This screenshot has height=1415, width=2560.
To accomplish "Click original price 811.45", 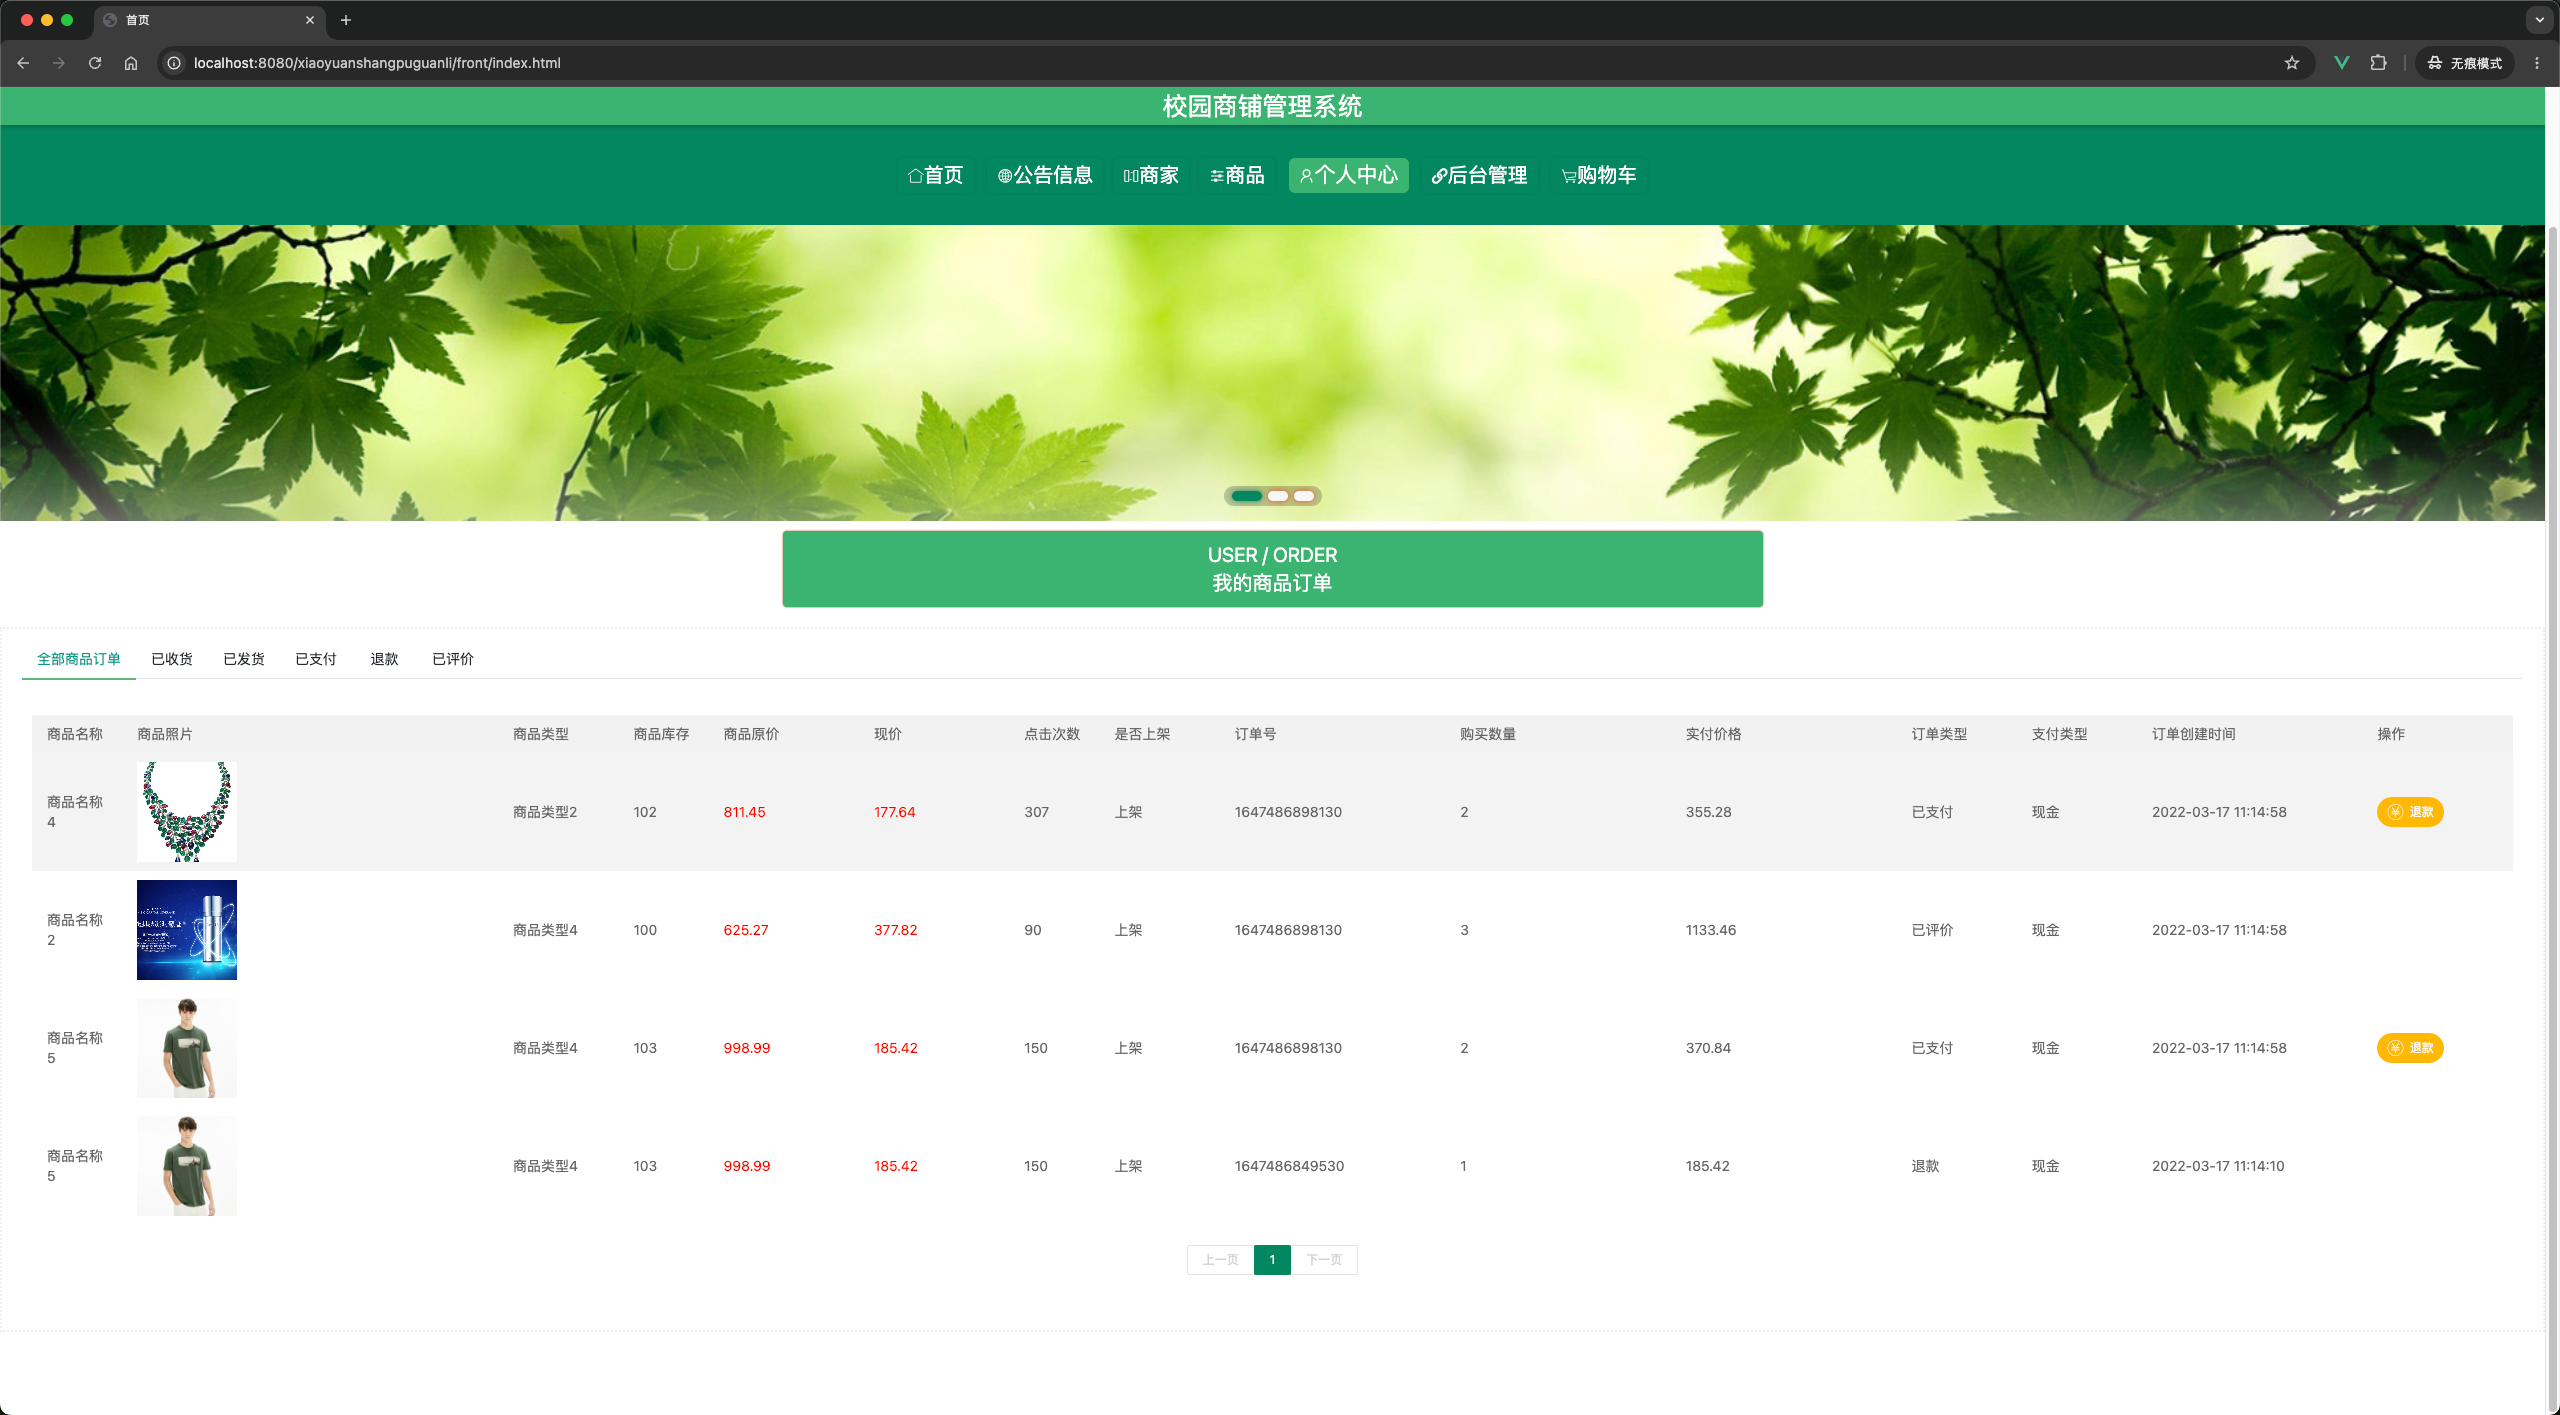I will point(744,812).
